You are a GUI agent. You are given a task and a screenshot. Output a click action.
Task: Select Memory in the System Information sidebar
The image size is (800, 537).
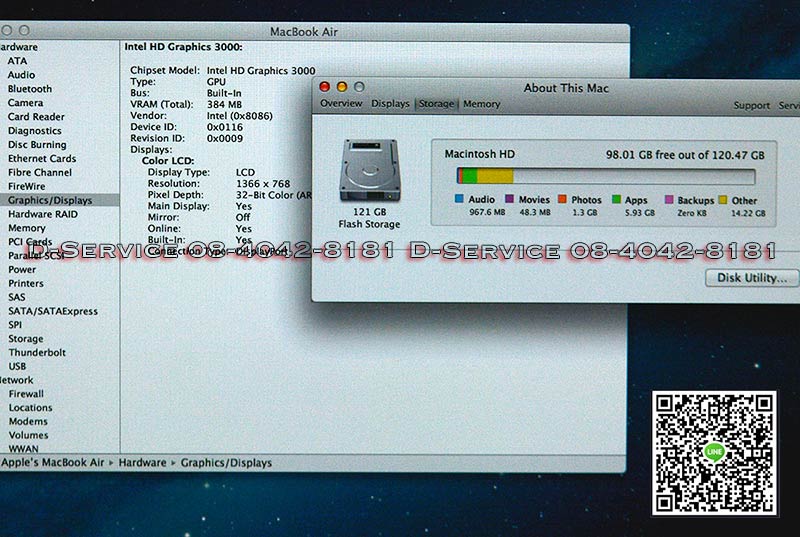click(27, 228)
